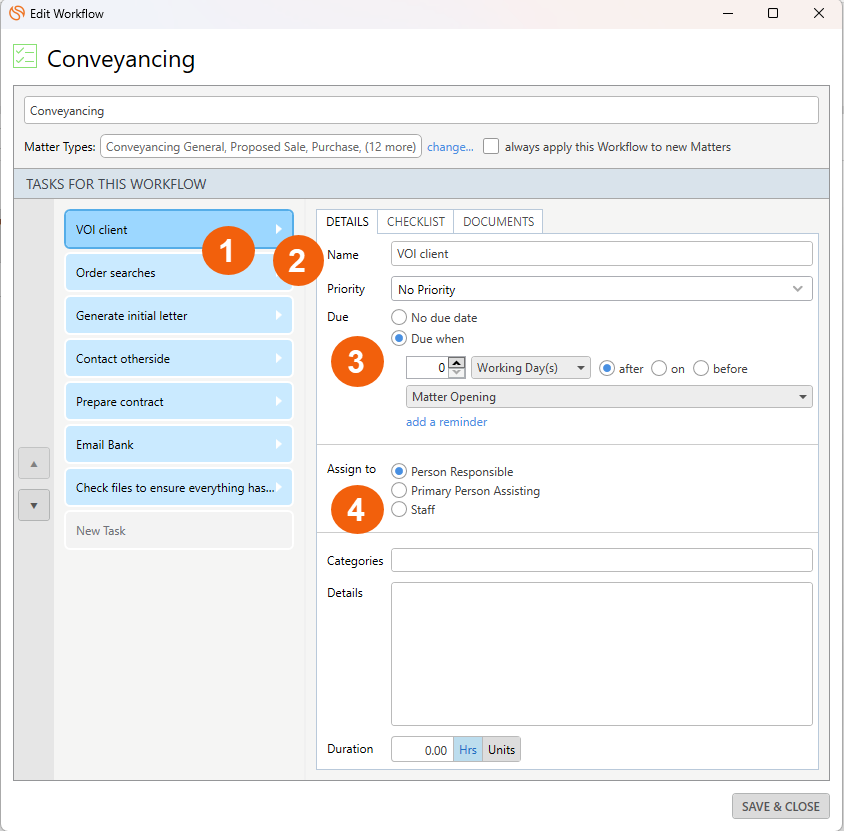Assign task to Primary Person Assisting
The width and height of the screenshot is (844, 831).
(x=399, y=491)
